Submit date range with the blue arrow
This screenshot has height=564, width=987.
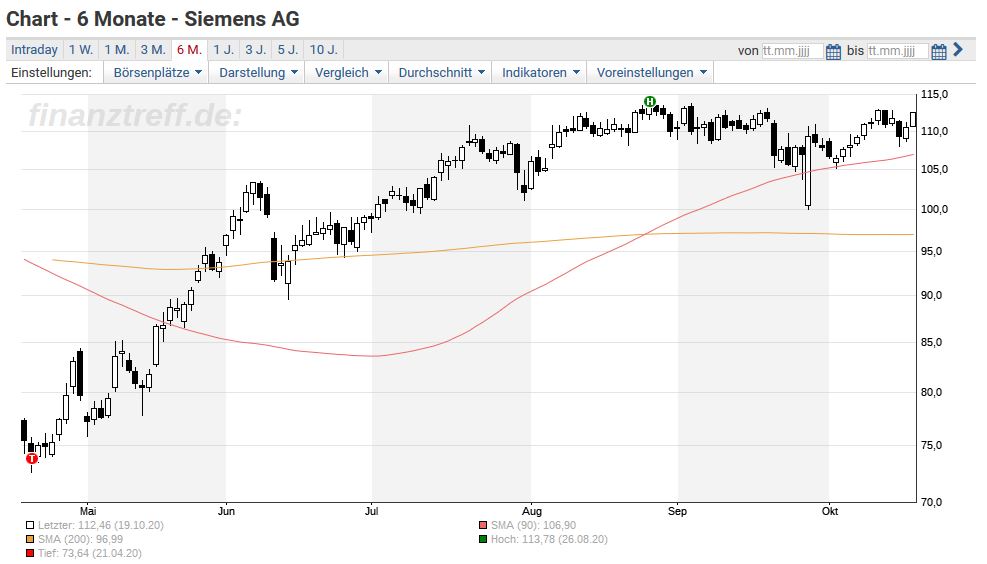[x=958, y=49]
